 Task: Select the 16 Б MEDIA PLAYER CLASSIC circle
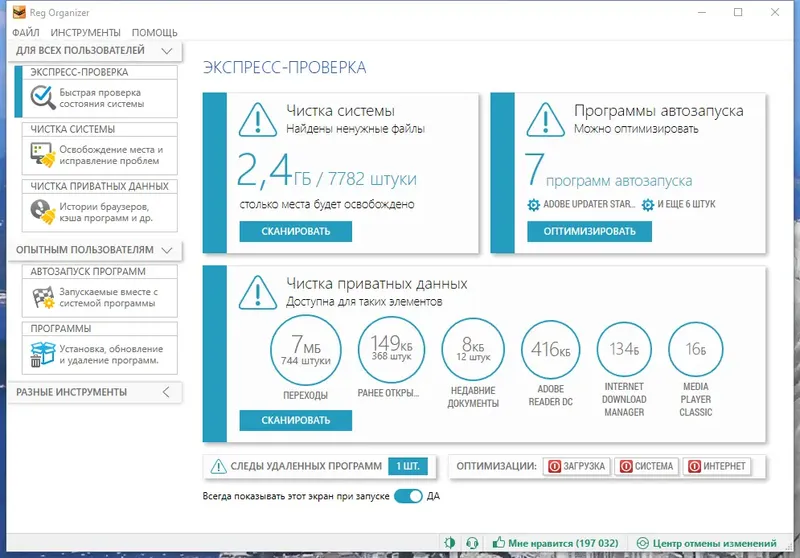click(x=695, y=349)
